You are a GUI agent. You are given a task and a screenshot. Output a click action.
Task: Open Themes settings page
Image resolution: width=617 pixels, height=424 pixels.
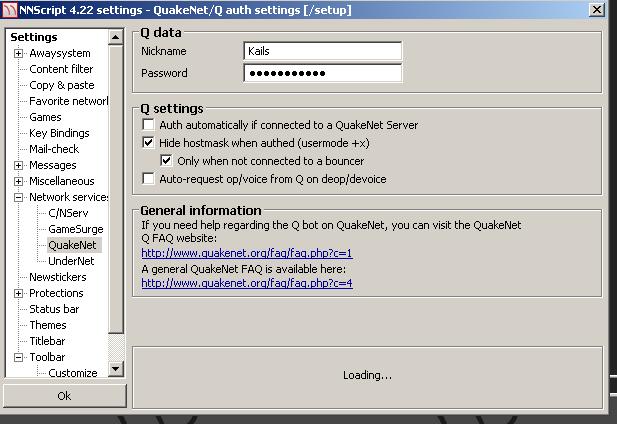coord(48,325)
